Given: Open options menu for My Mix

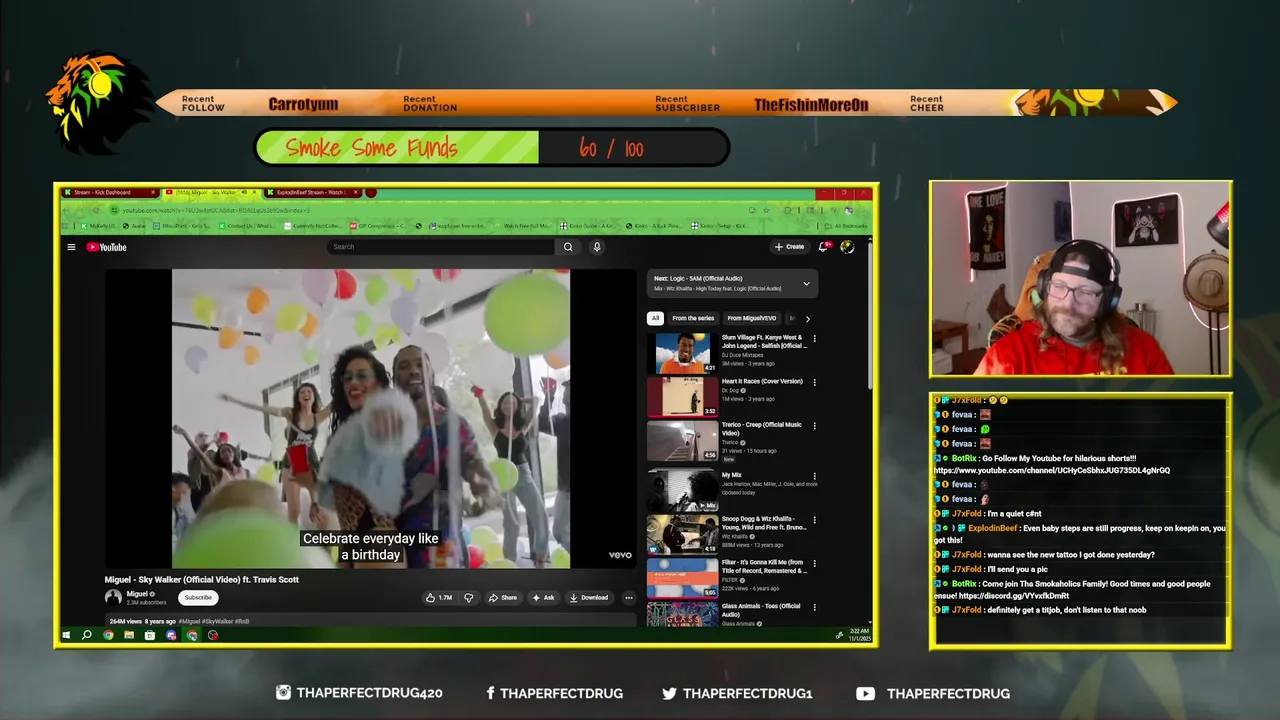Looking at the screenshot, I should [814, 476].
